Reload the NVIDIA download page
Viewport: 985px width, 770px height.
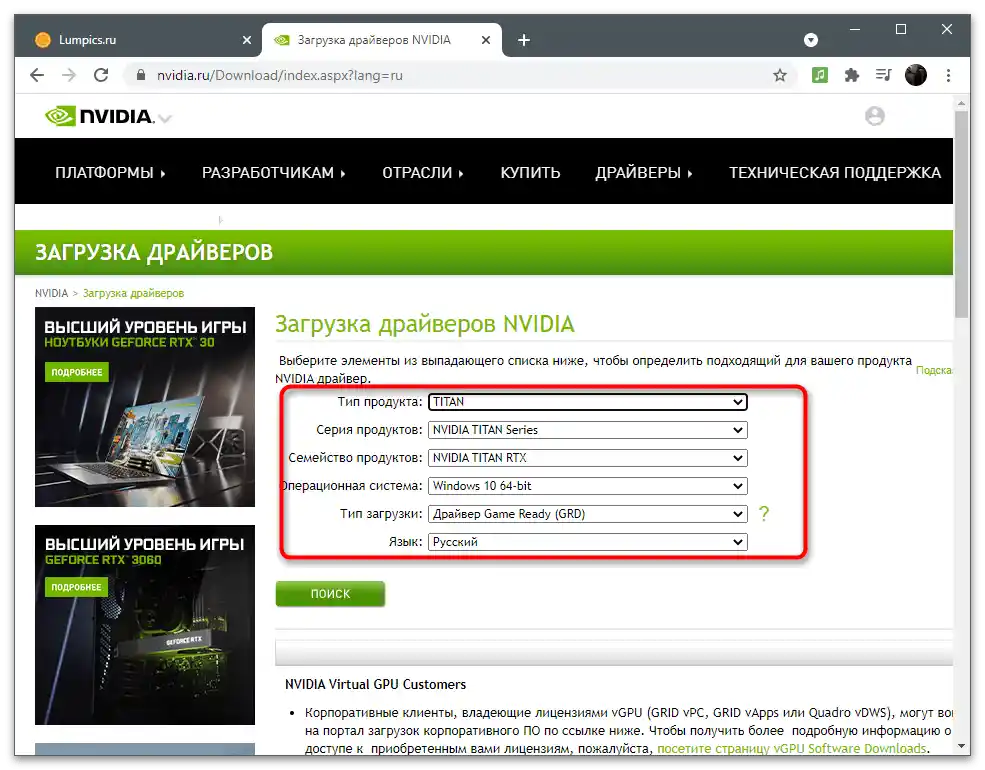[101, 75]
